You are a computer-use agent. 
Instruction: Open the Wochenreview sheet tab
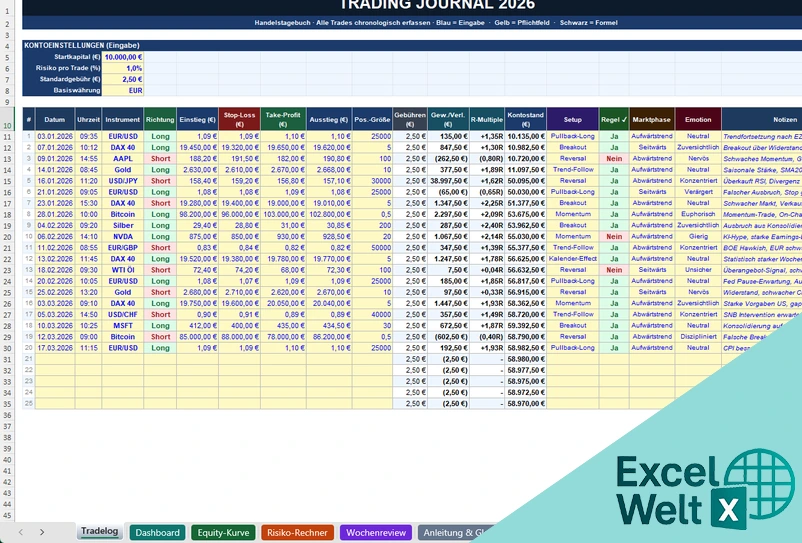pos(376,532)
